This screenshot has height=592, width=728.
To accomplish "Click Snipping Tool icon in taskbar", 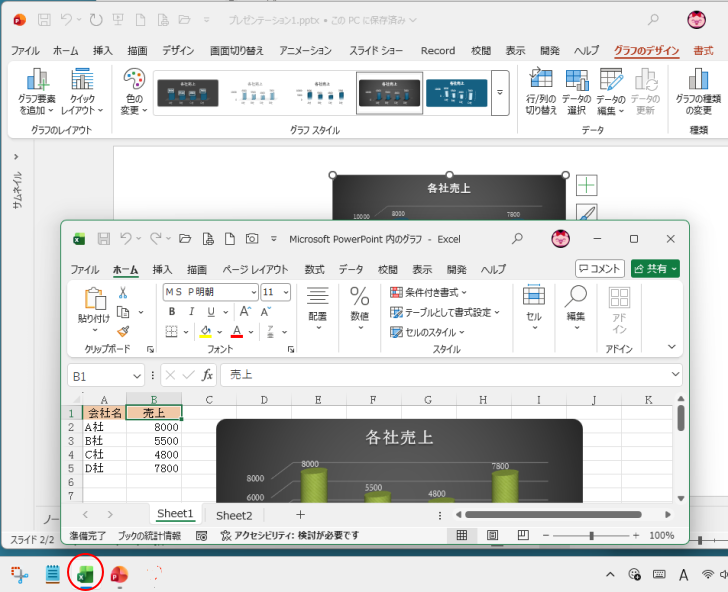I will [x=20, y=575].
